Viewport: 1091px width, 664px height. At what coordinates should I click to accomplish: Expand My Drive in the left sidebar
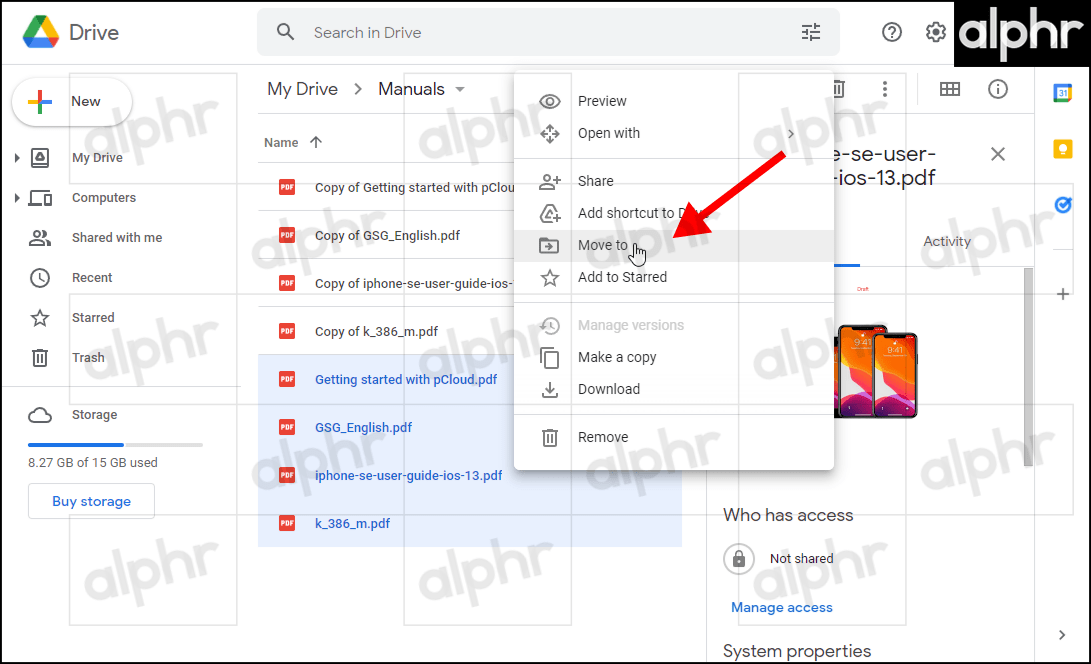17,157
